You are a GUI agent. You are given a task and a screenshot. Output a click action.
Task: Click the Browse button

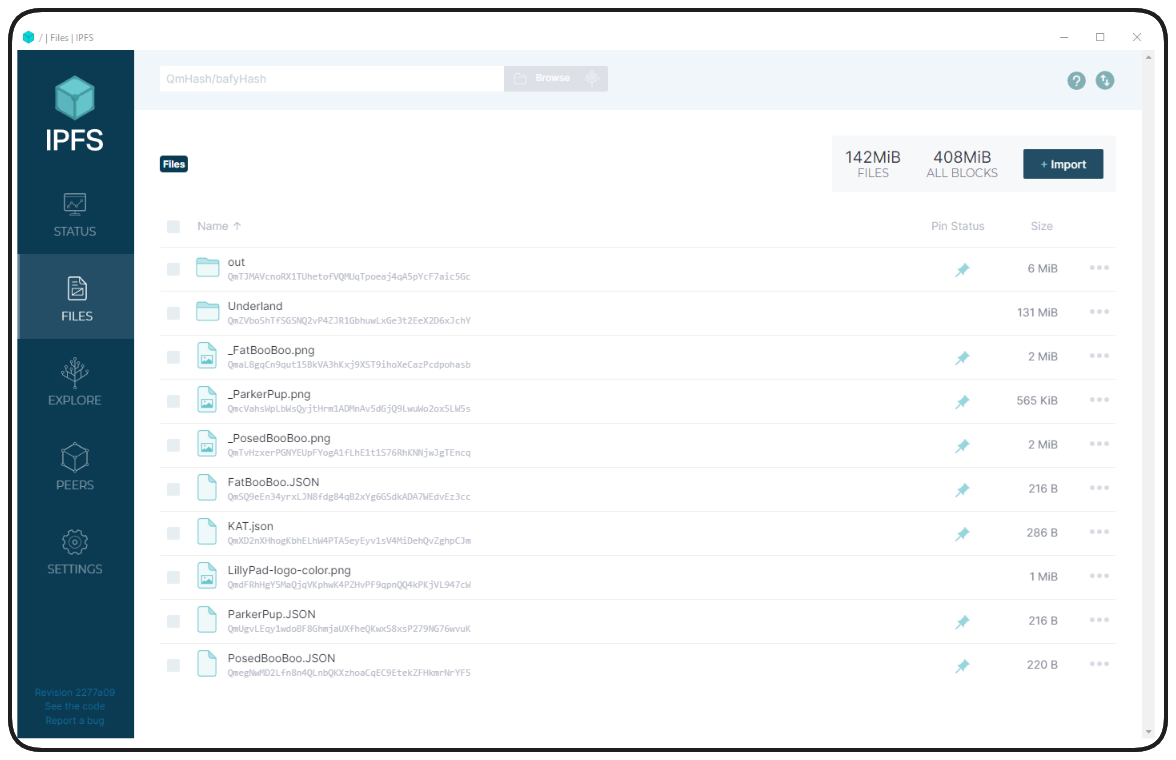pos(542,79)
